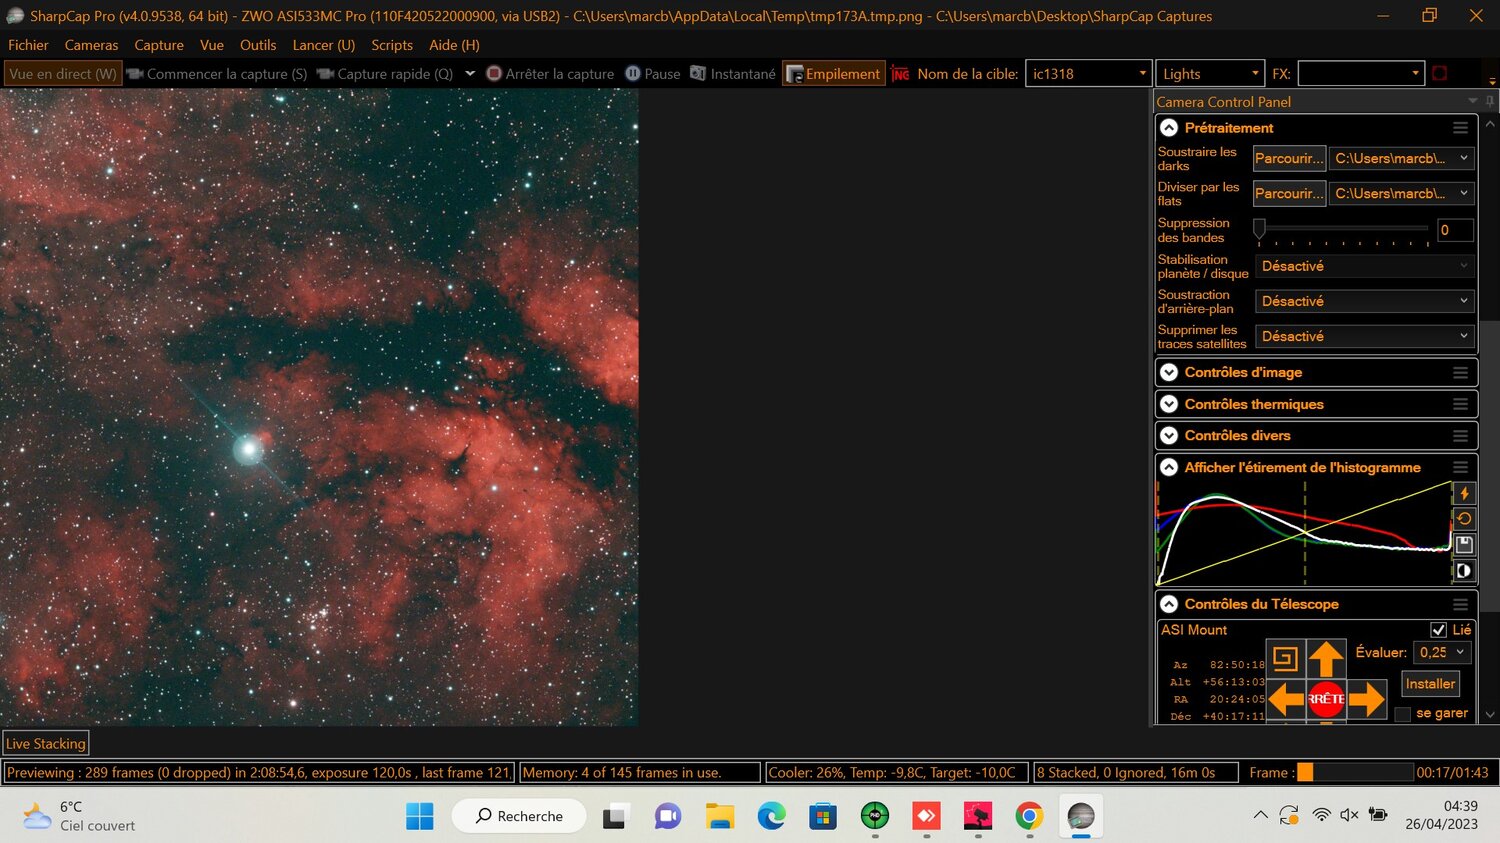Collapse the Contrôles du Télescope section
This screenshot has width=1500, height=843.
1169,604
